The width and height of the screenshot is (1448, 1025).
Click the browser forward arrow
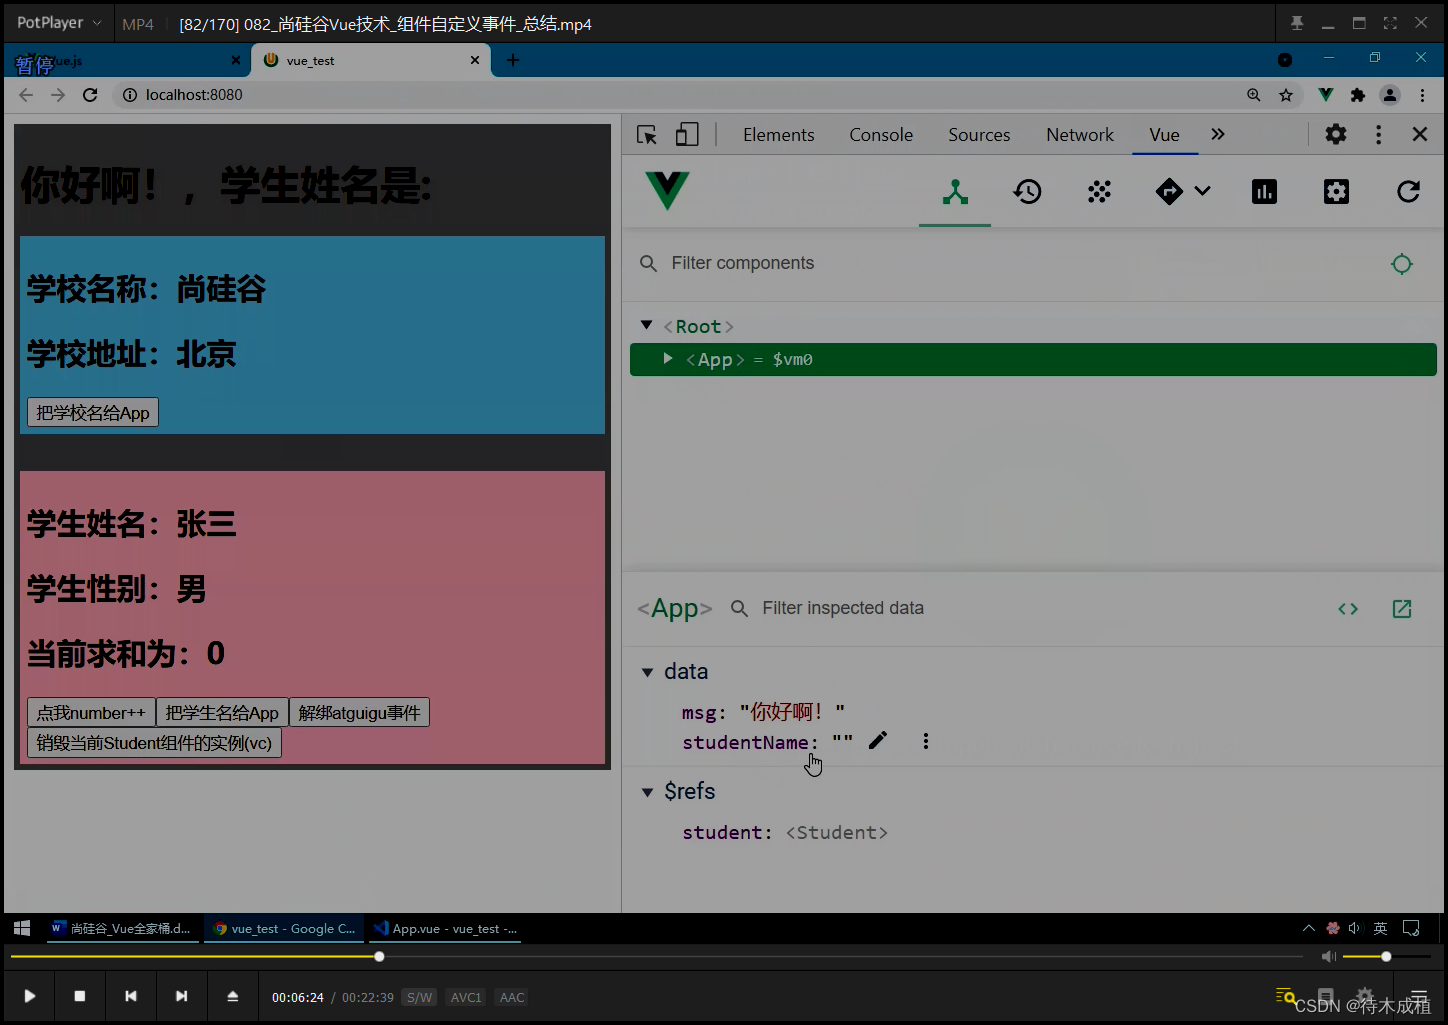pos(58,95)
